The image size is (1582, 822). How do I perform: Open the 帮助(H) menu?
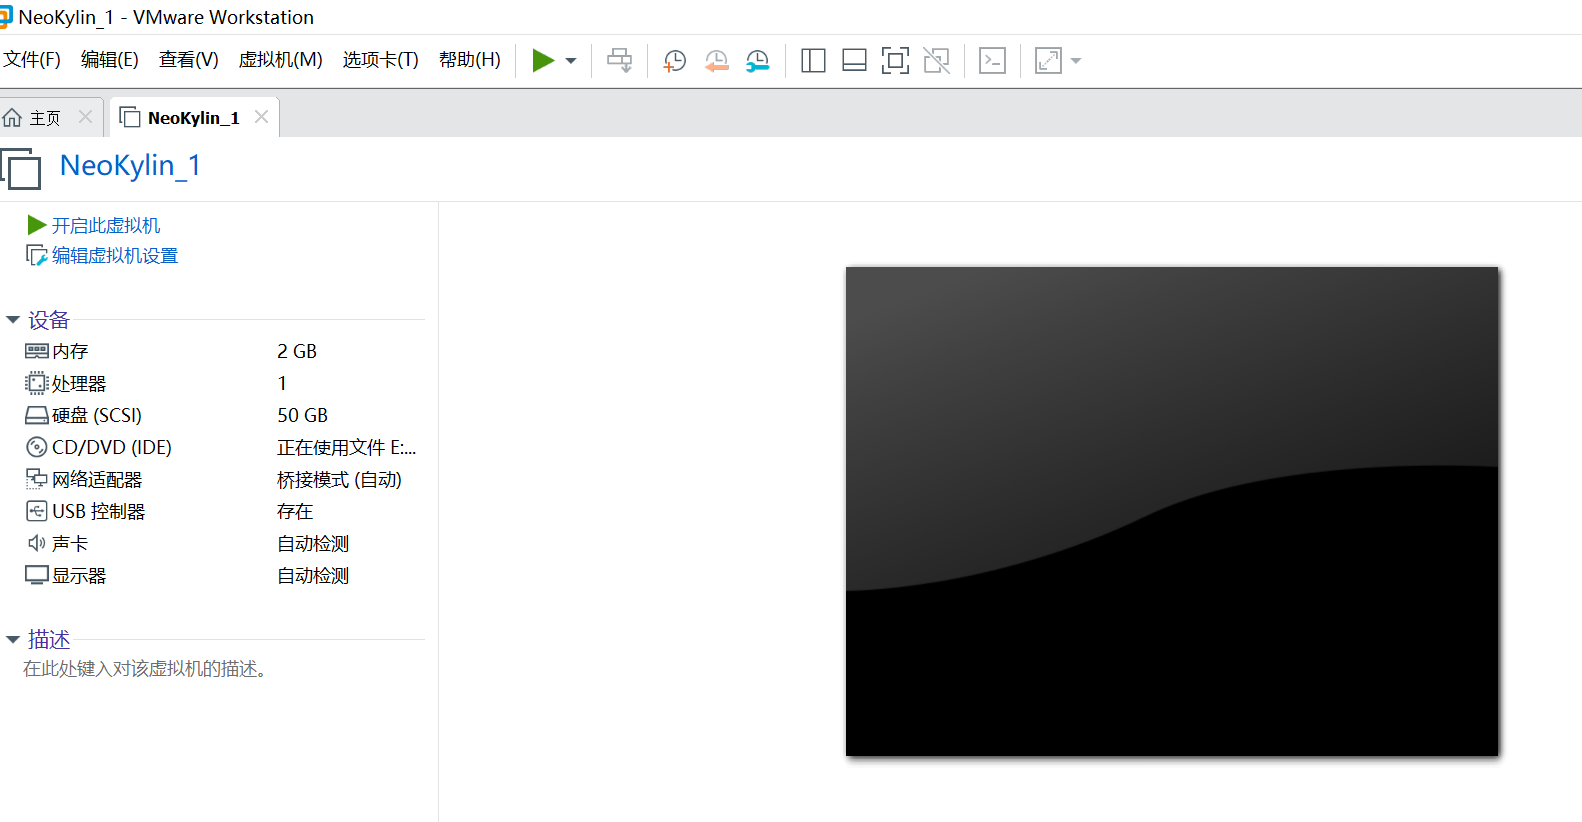470,60
